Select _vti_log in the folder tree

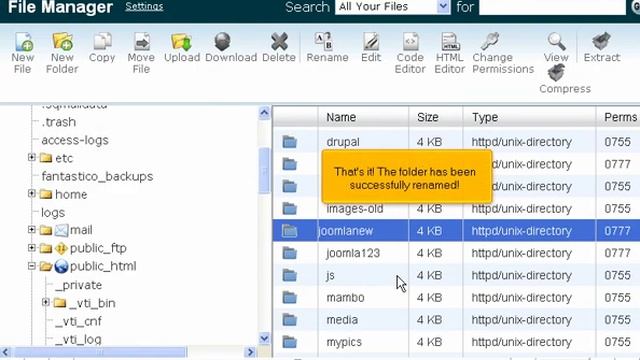click(x=78, y=340)
